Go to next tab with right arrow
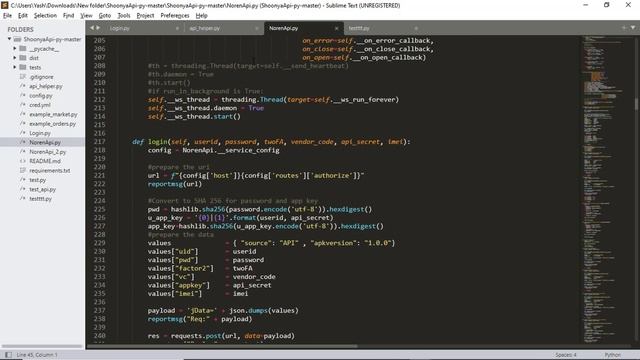640x360 pixels. [98, 28]
